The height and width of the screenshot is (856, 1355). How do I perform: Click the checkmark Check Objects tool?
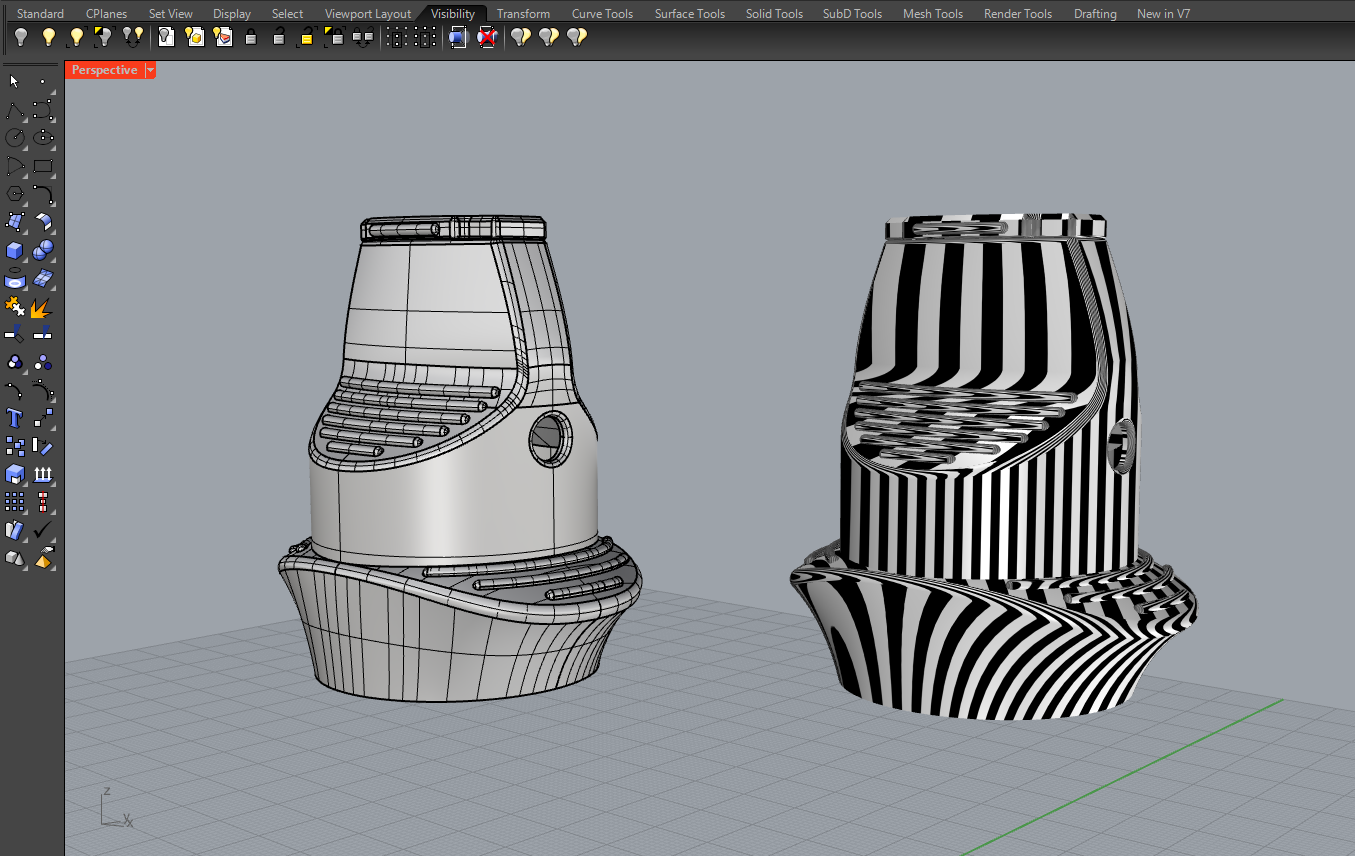click(x=43, y=529)
